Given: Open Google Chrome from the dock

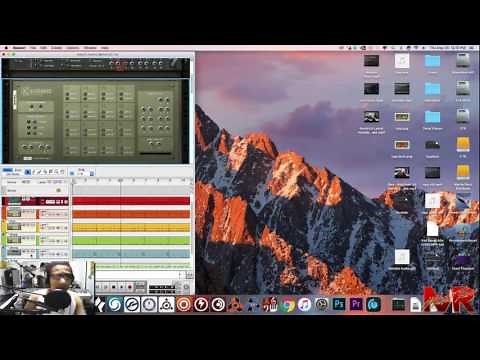Looking at the screenshot, I should (287, 304).
